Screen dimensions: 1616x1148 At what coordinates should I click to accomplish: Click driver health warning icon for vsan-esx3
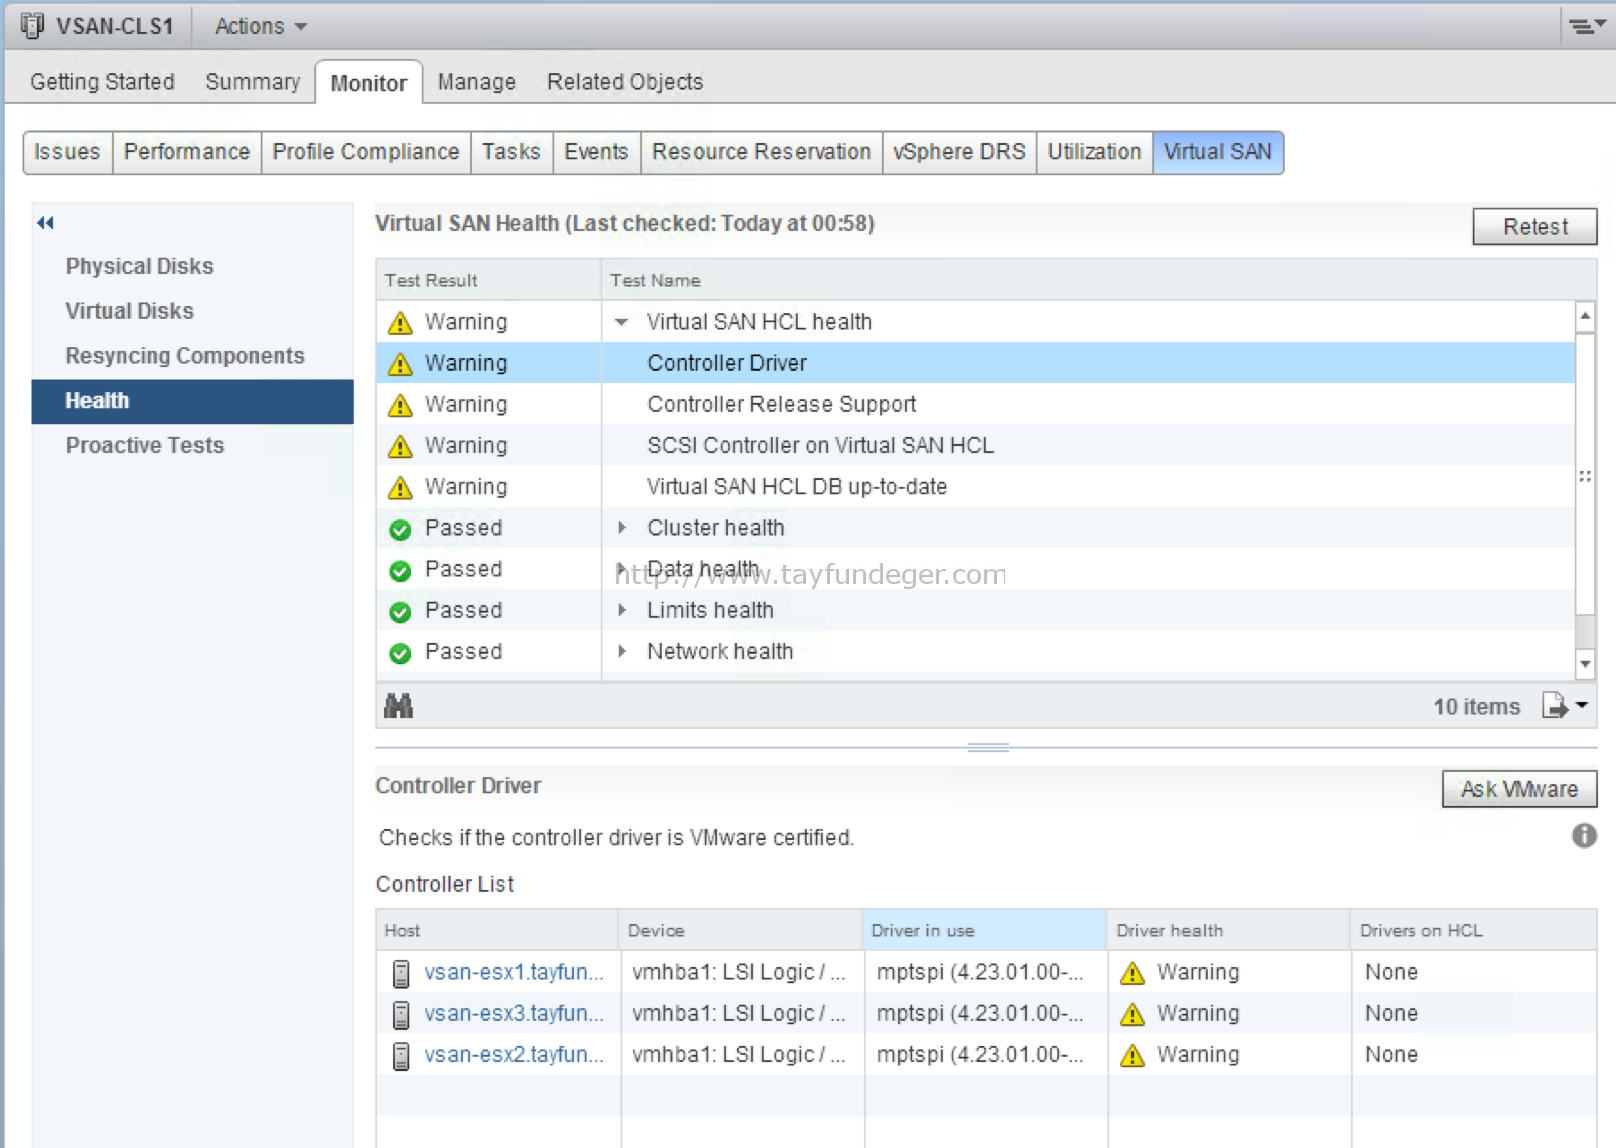1132,1014
